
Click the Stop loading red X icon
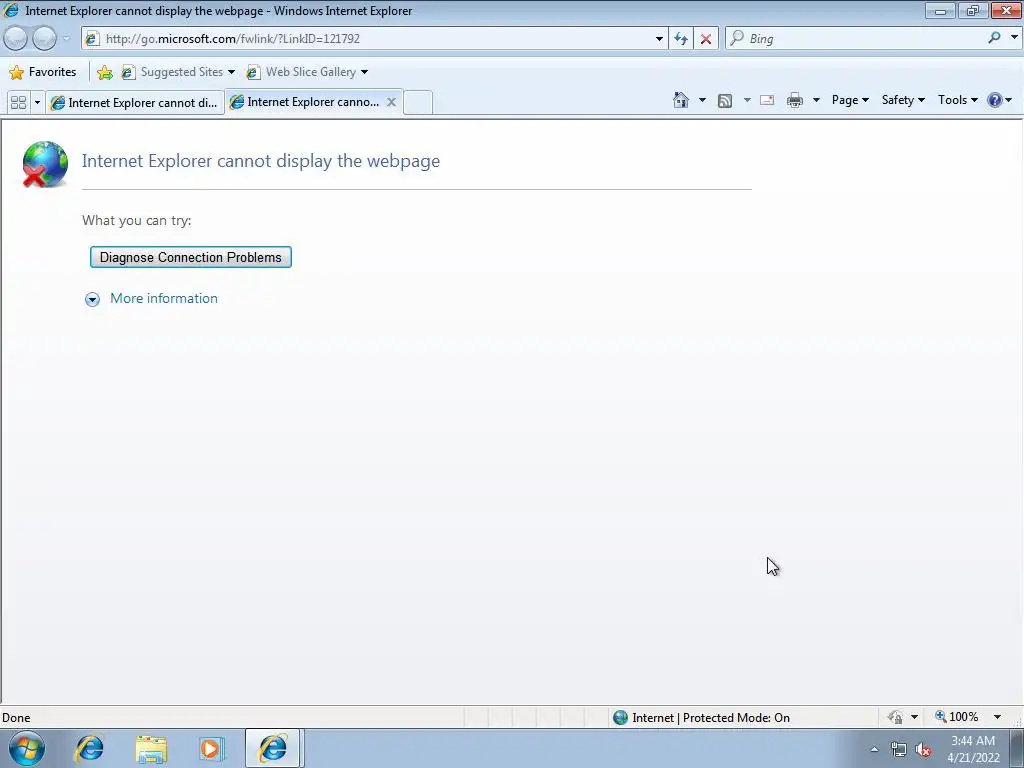click(706, 39)
